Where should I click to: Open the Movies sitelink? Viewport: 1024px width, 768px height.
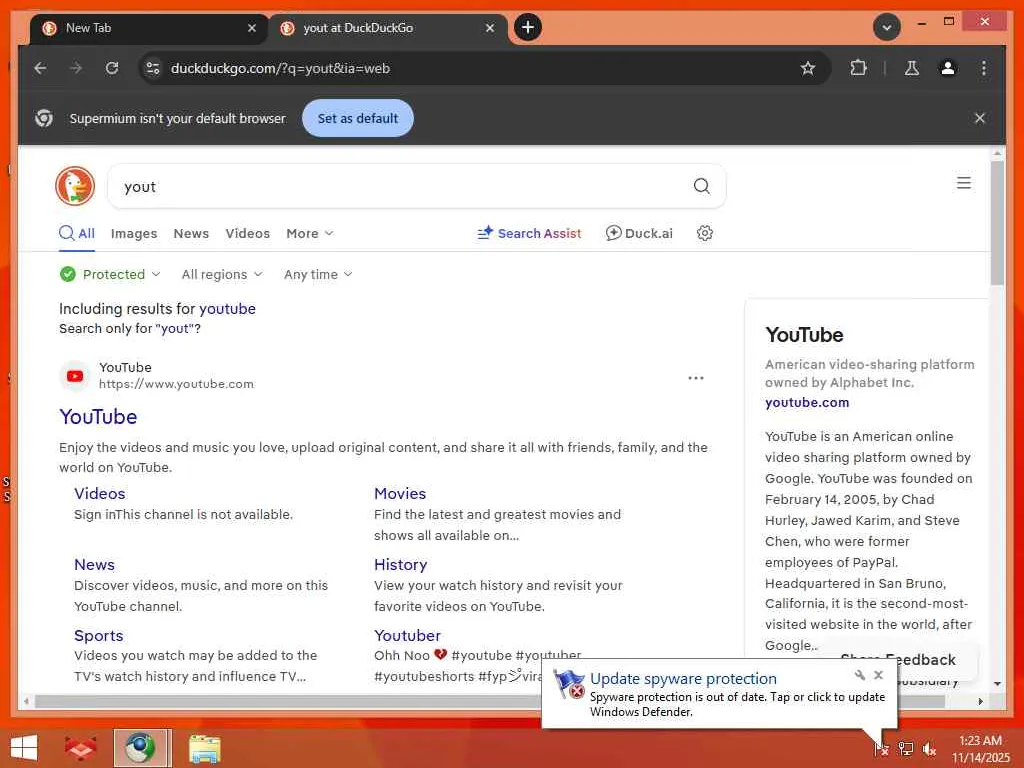coord(400,493)
